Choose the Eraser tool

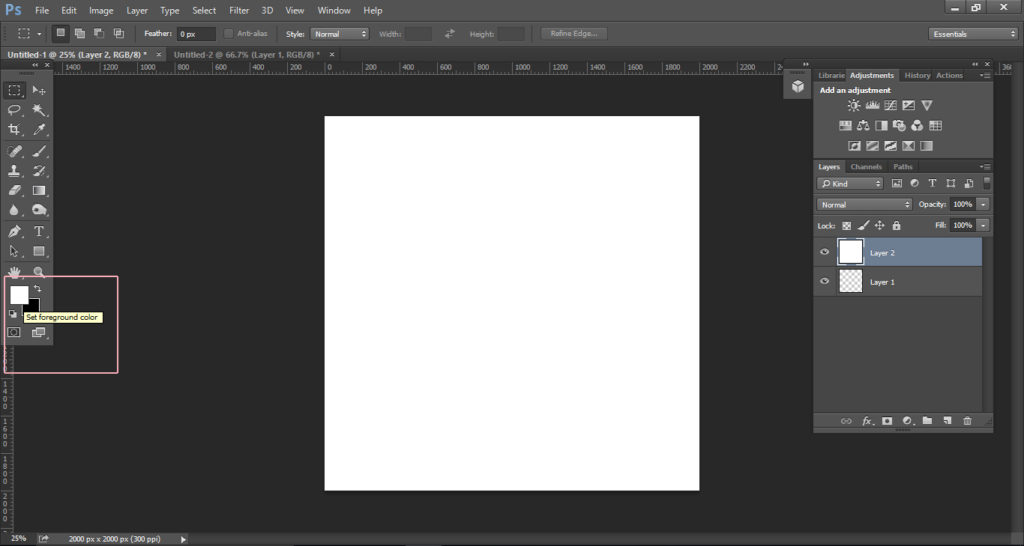(x=15, y=190)
